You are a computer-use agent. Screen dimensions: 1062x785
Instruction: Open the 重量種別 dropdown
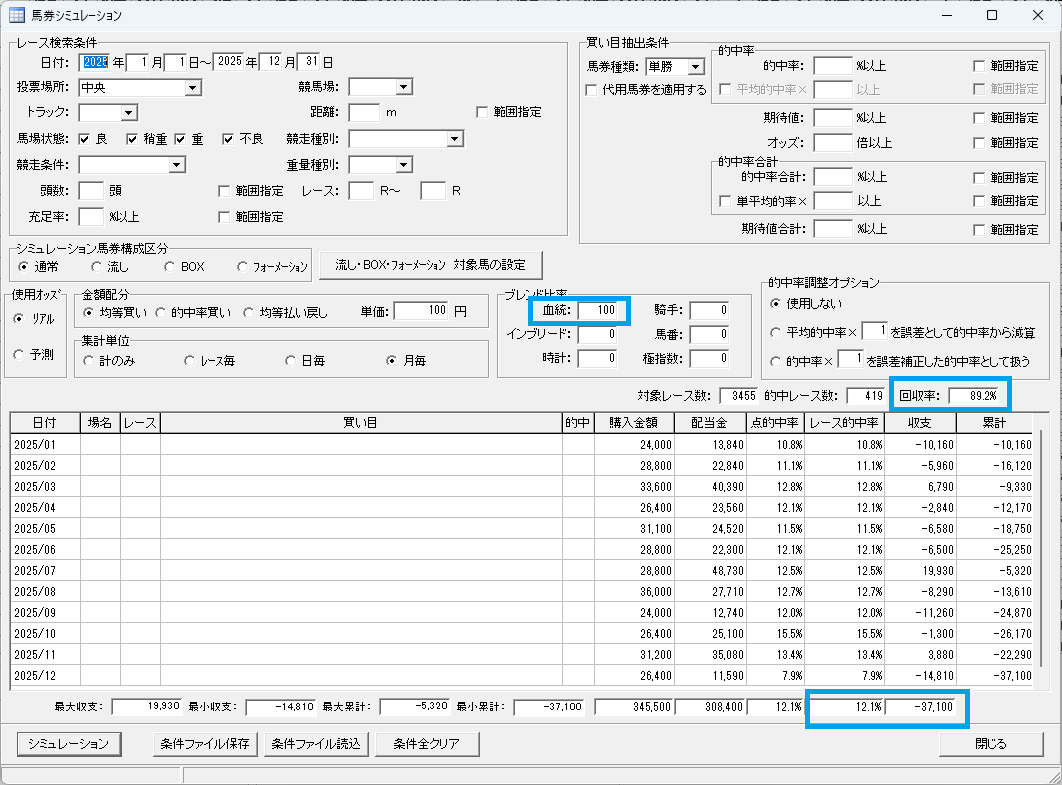point(404,165)
